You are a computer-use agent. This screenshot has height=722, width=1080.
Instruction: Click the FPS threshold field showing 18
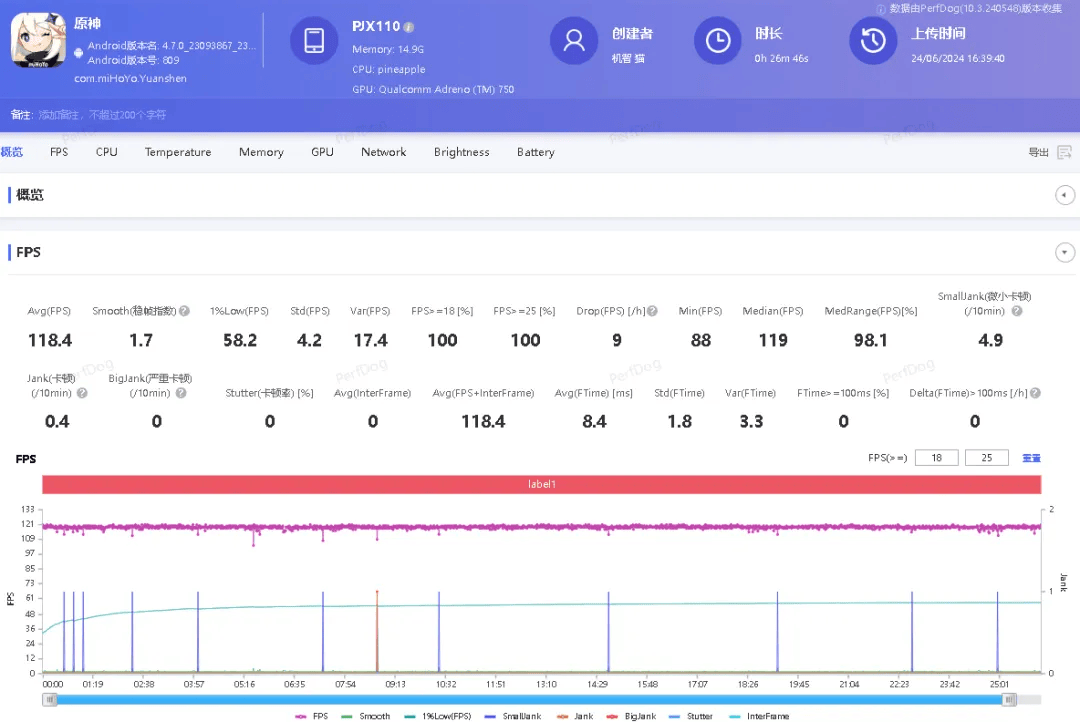click(937, 457)
